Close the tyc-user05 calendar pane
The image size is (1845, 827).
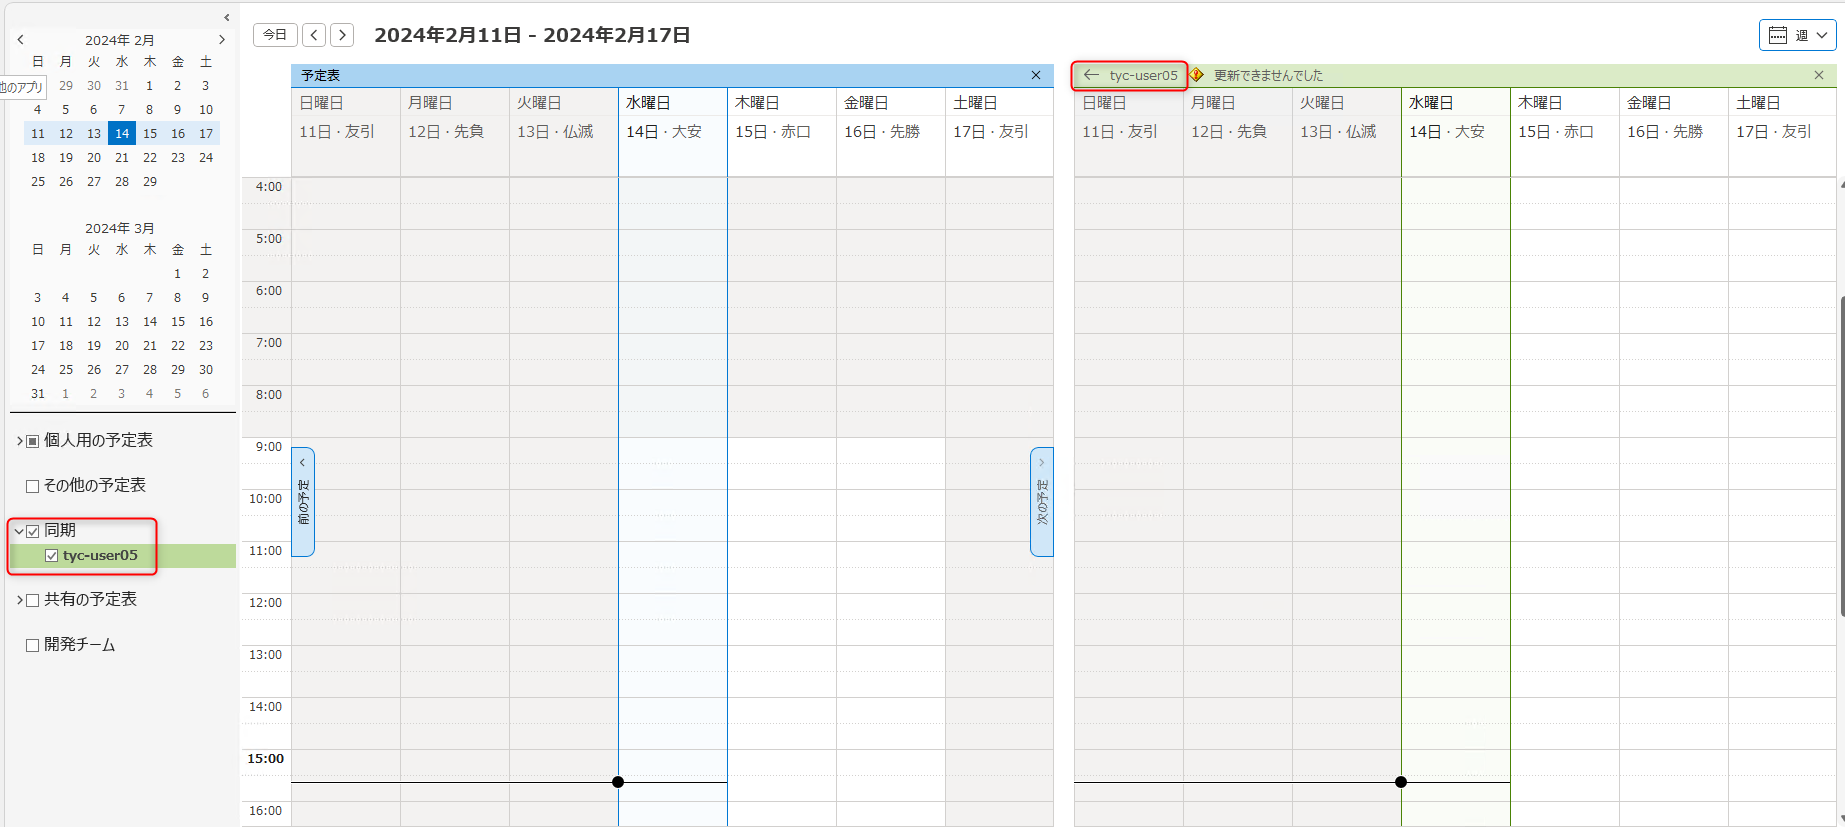(1819, 75)
